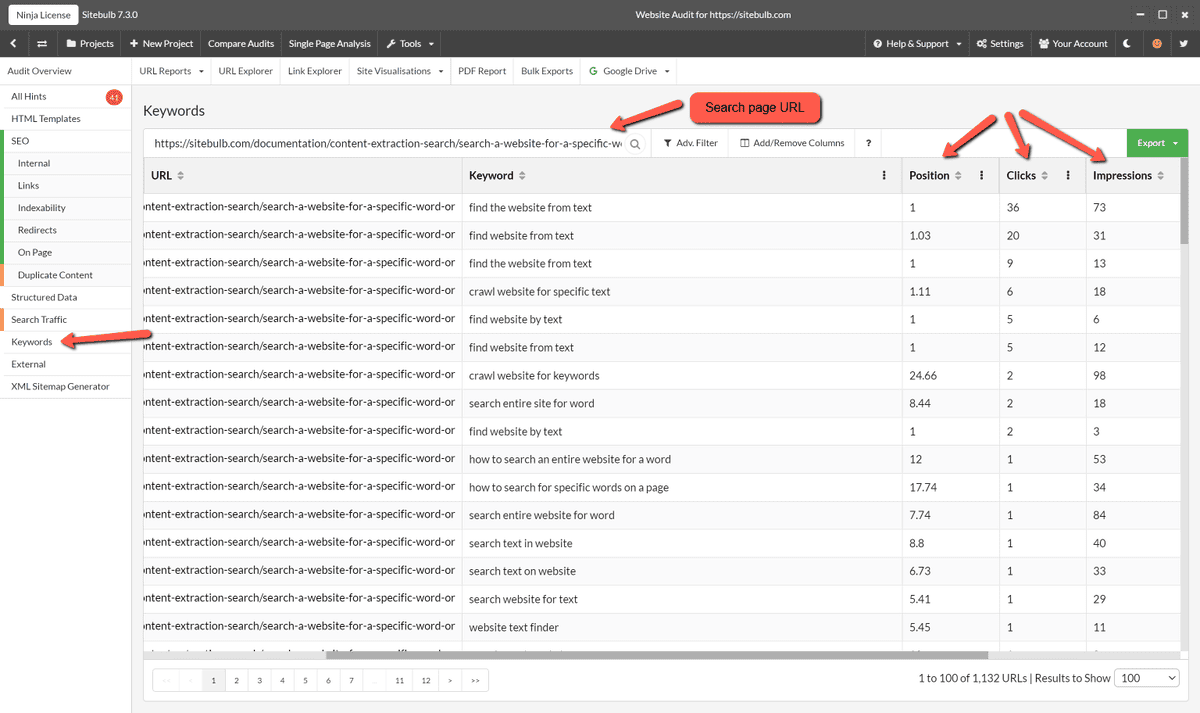Go back using the left chevron icon
The image size is (1200, 713).
[14, 44]
